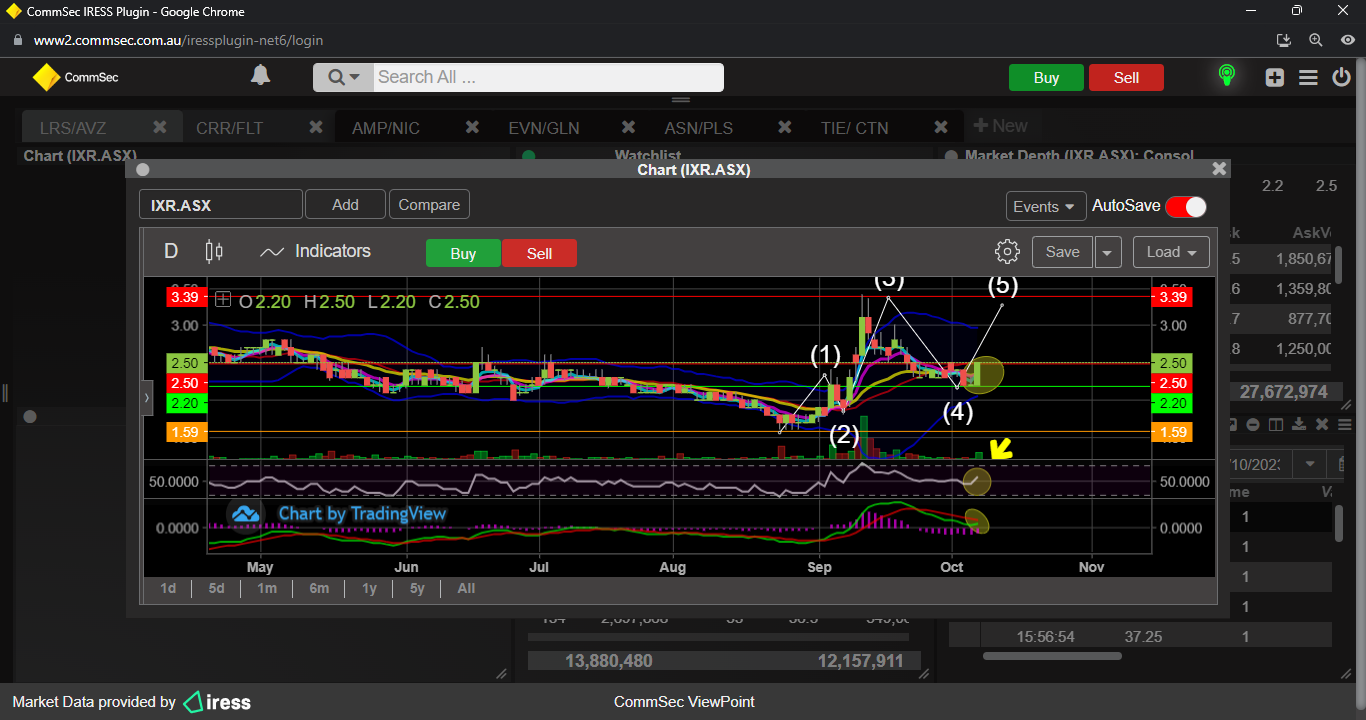Open the Load dropdown
The height and width of the screenshot is (720, 1366).
pos(1170,252)
